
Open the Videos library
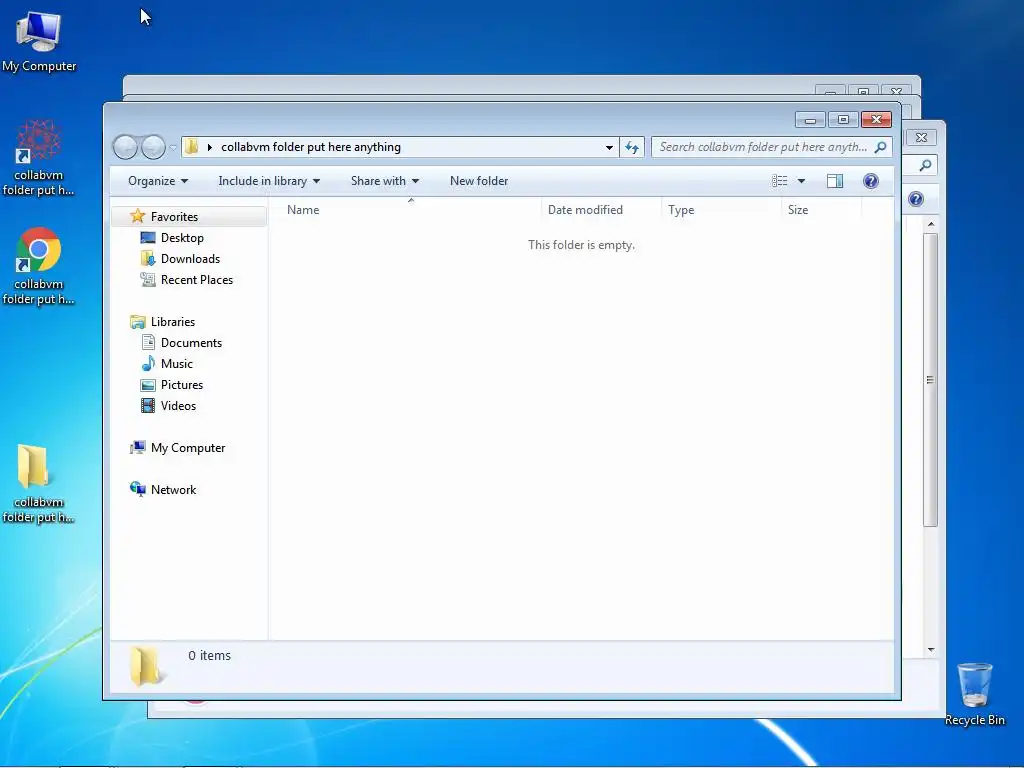(178, 406)
